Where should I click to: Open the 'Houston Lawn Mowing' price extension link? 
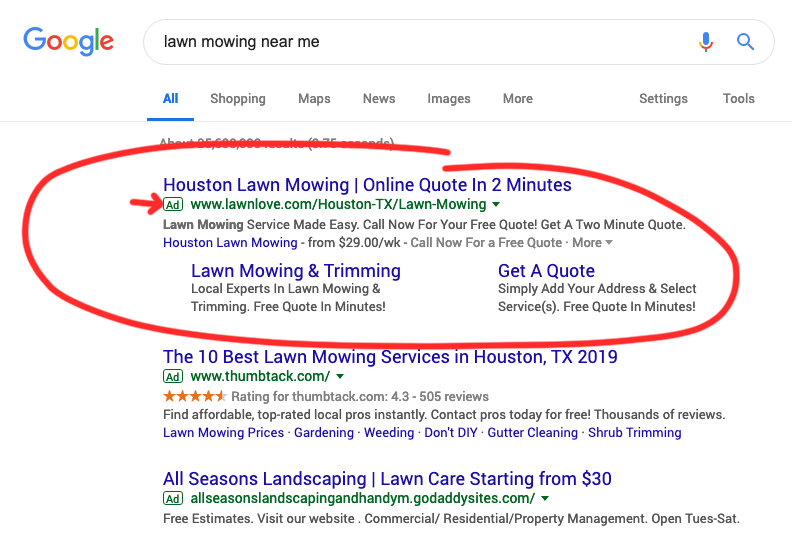point(230,243)
